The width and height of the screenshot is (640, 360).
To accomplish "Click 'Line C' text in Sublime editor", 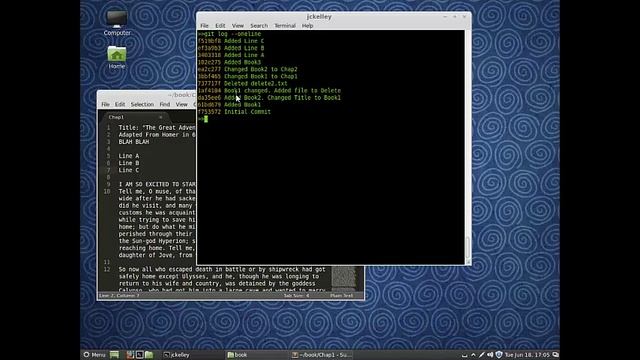I will pyautogui.click(x=129, y=170).
